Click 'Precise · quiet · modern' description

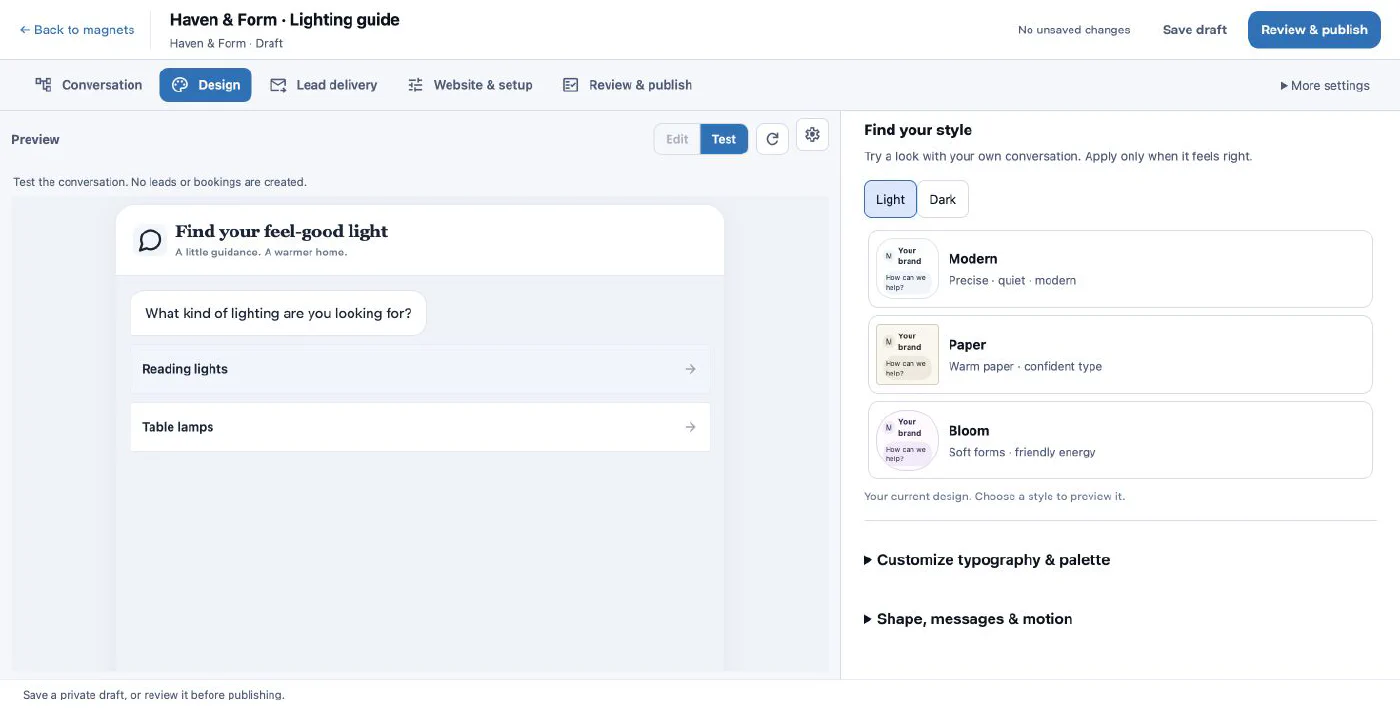1012,281
